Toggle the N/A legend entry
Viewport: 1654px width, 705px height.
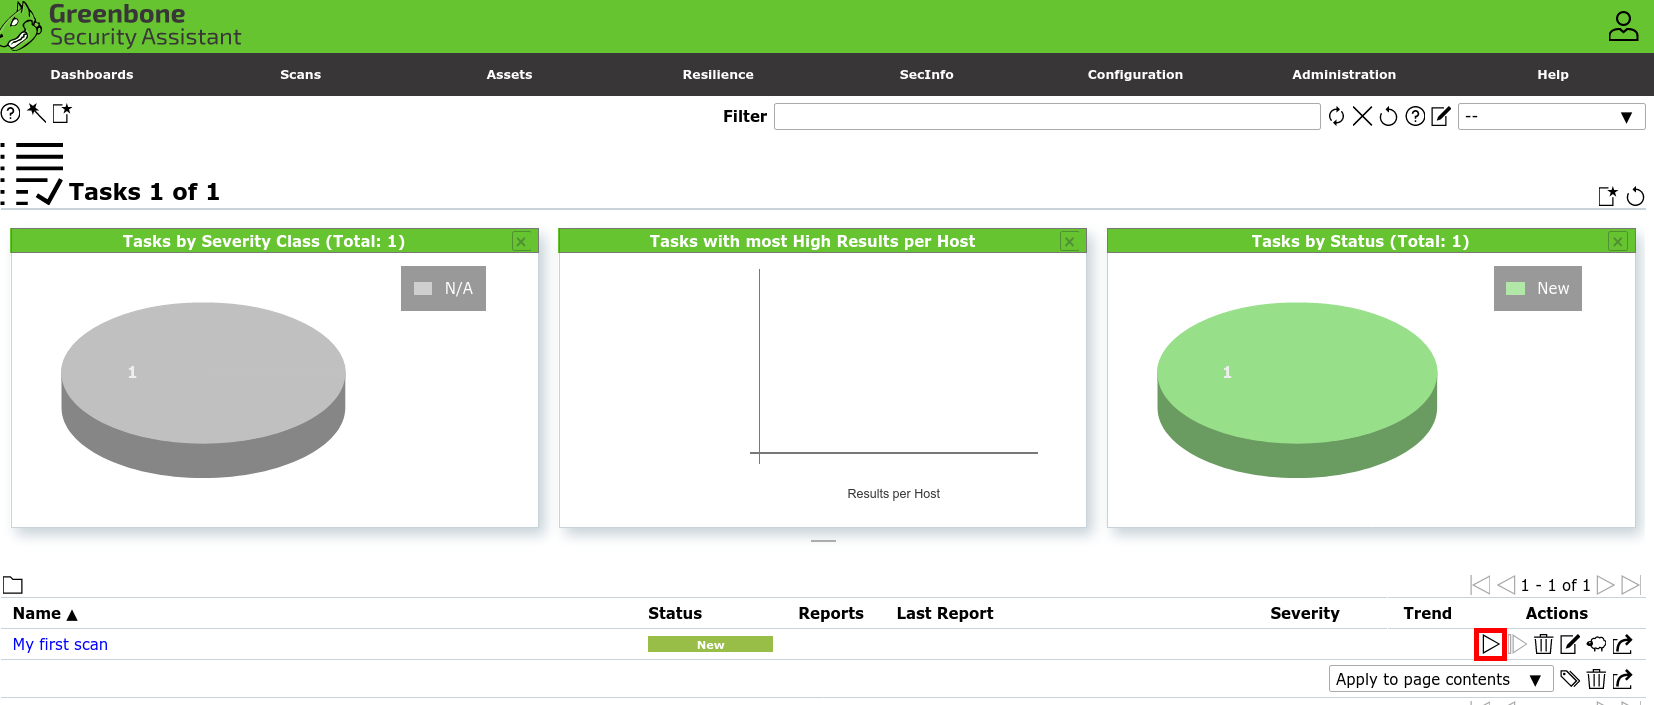[x=444, y=288]
